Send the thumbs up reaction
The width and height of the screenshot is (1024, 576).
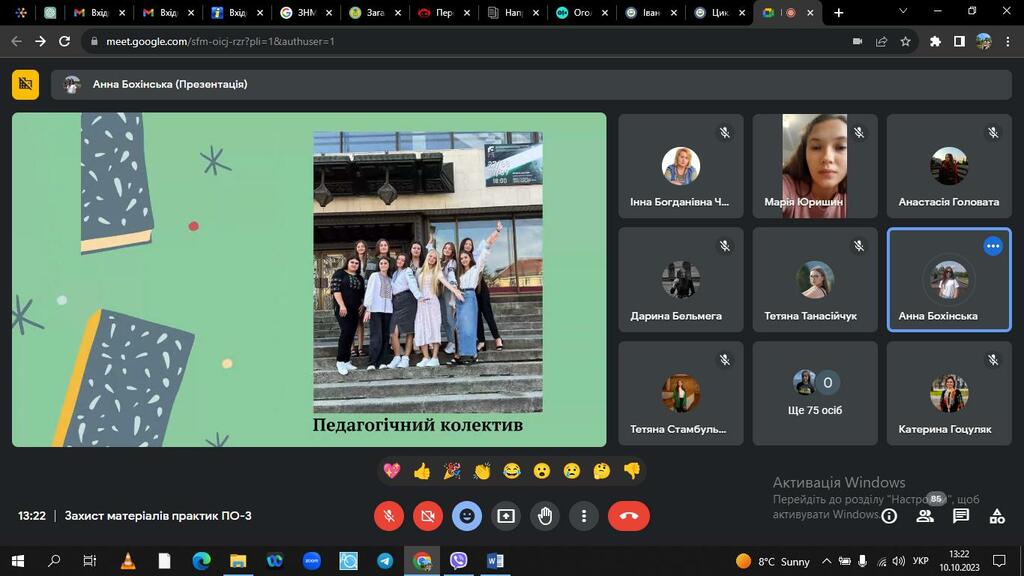[x=422, y=470]
